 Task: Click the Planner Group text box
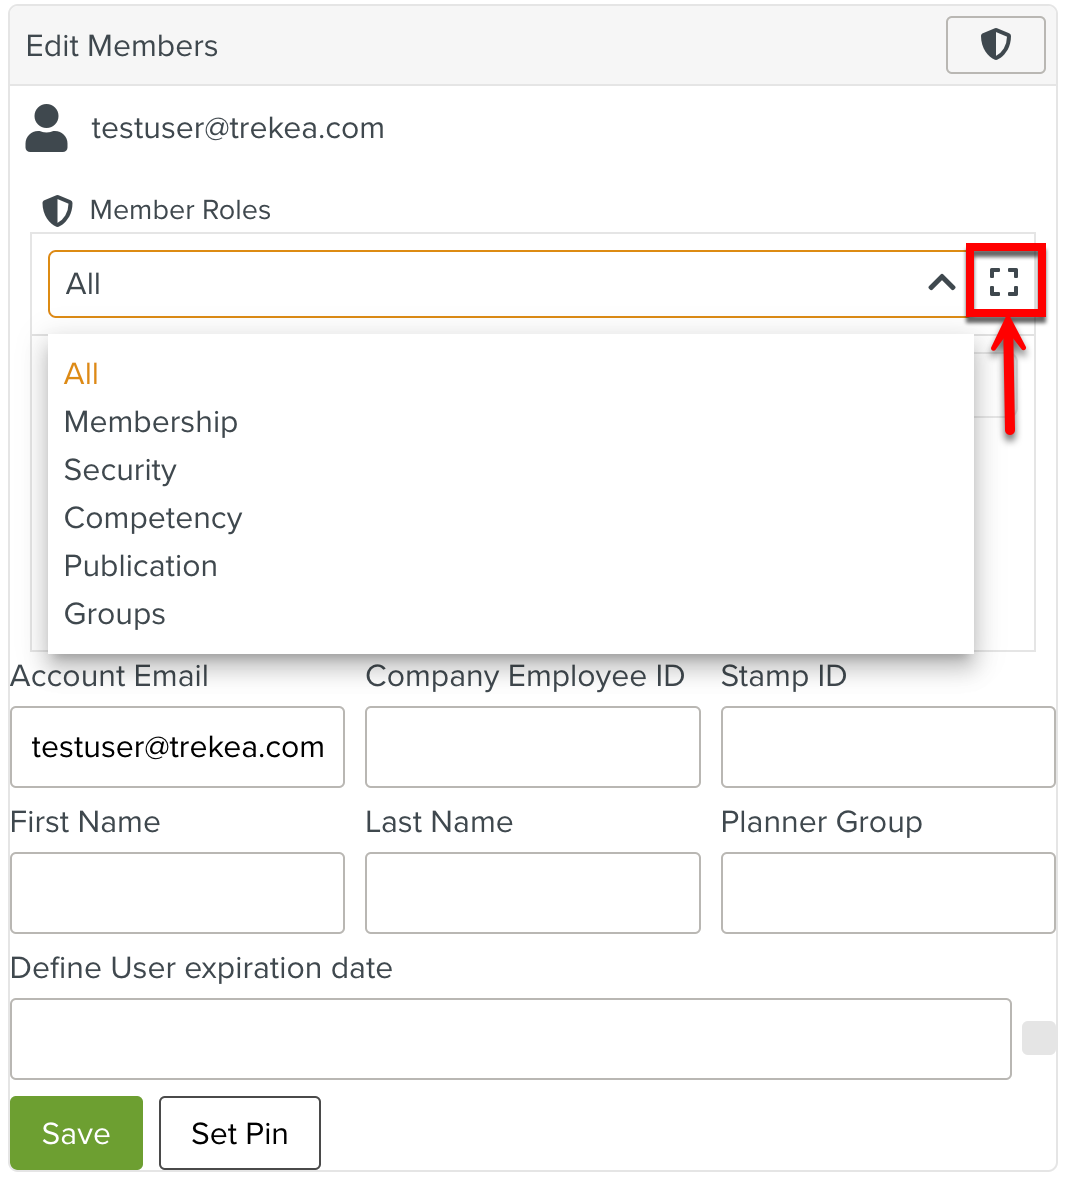[887, 893]
